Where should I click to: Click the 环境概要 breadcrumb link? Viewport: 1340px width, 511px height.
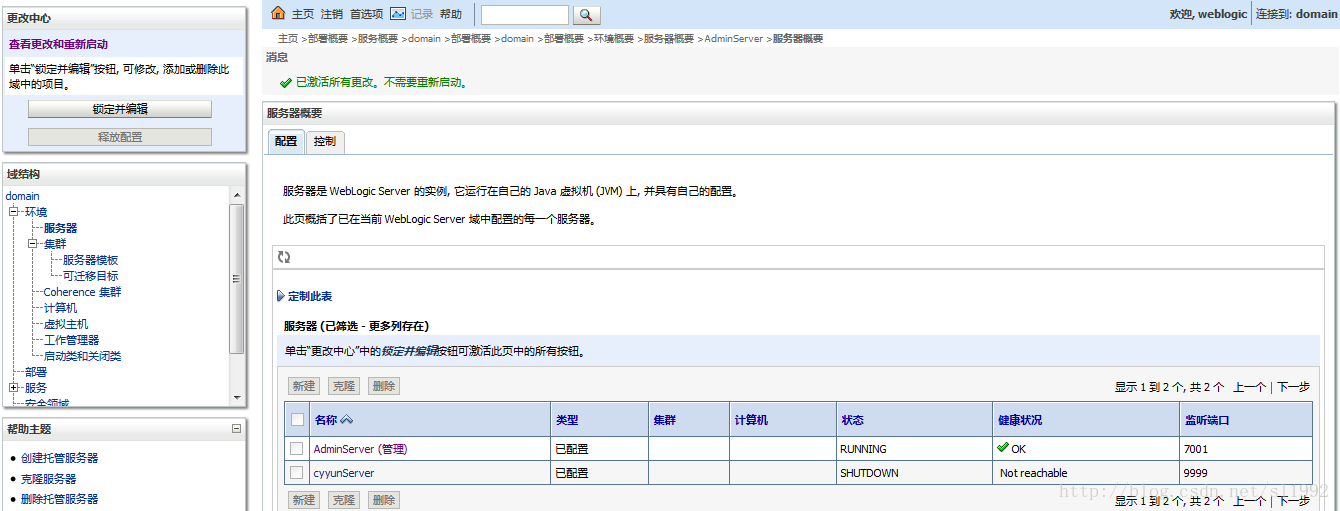click(614, 38)
